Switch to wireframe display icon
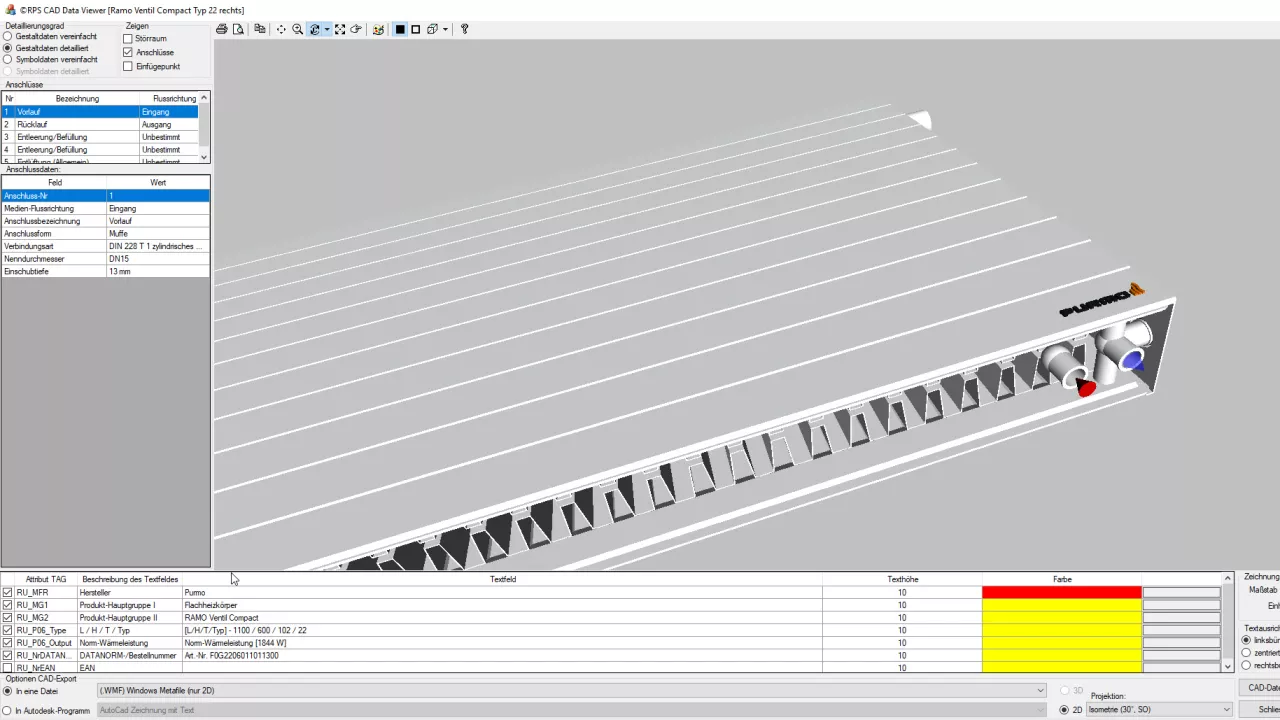 415,29
